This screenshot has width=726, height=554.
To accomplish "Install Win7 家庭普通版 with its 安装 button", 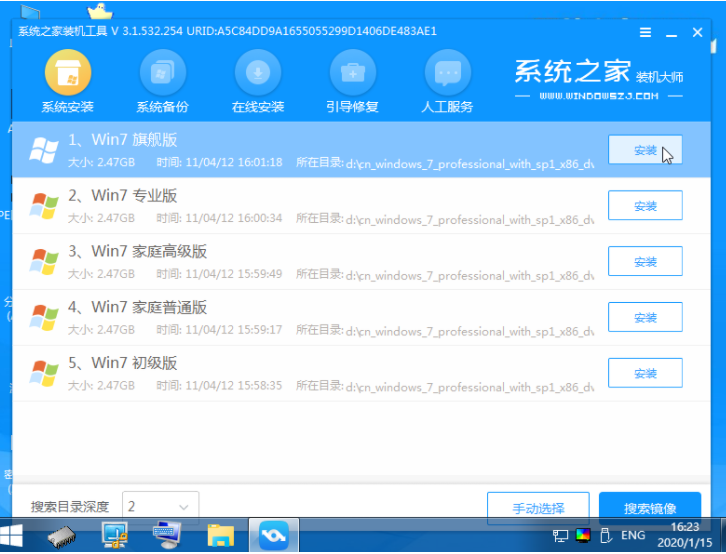I will (x=645, y=317).
